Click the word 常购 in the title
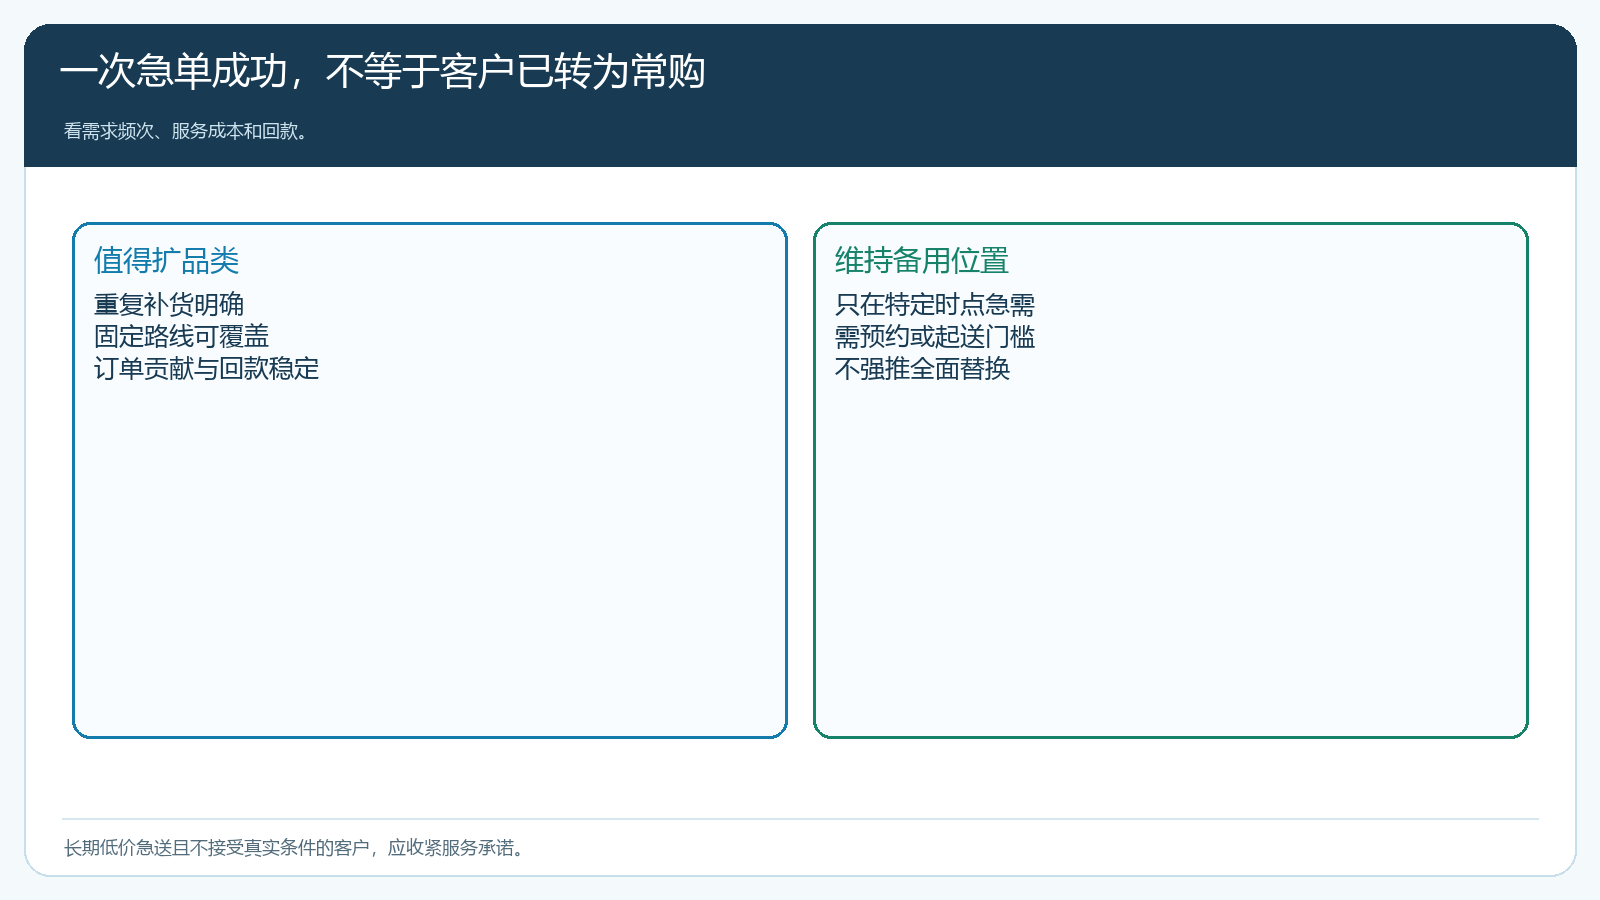Image resolution: width=1600 pixels, height=900 pixels. click(669, 72)
